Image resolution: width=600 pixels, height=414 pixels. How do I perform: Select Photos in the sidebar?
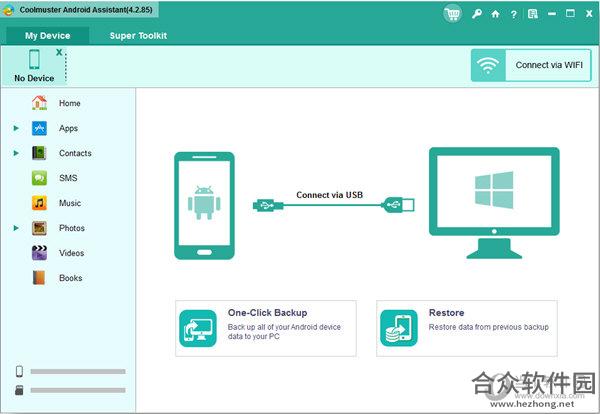pyautogui.click(x=72, y=228)
